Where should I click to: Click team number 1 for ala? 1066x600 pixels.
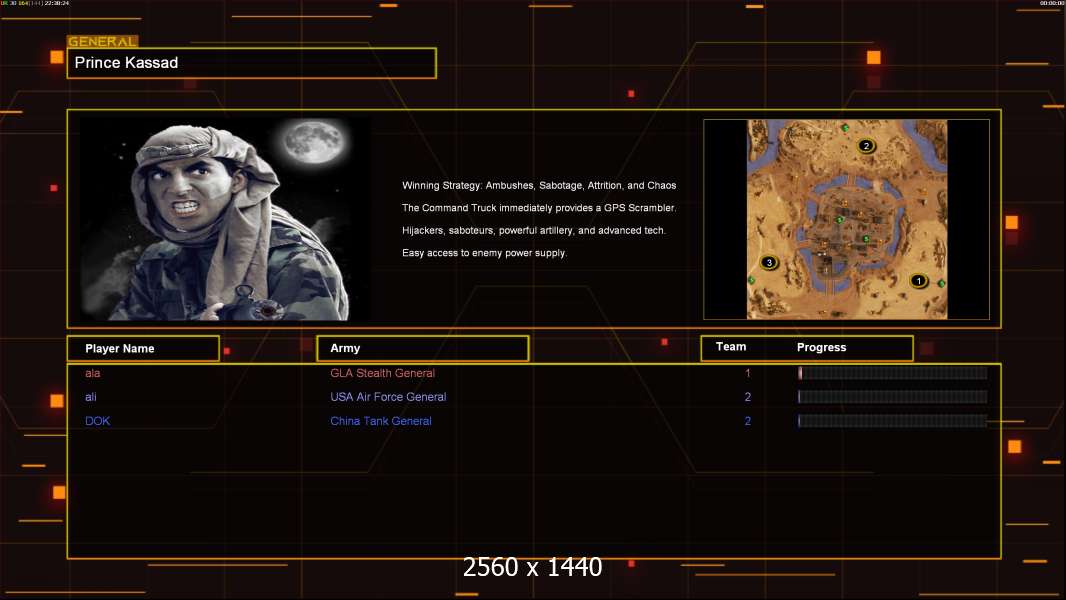(748, 373)
